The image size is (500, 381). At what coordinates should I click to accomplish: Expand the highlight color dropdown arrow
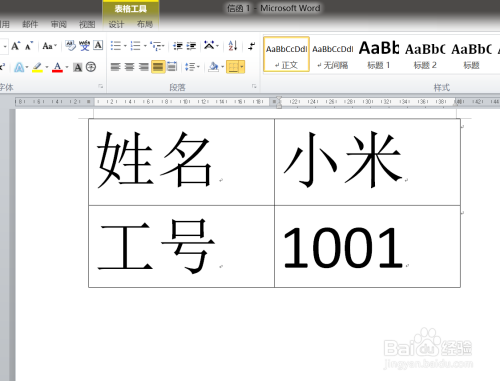(47, 67)
